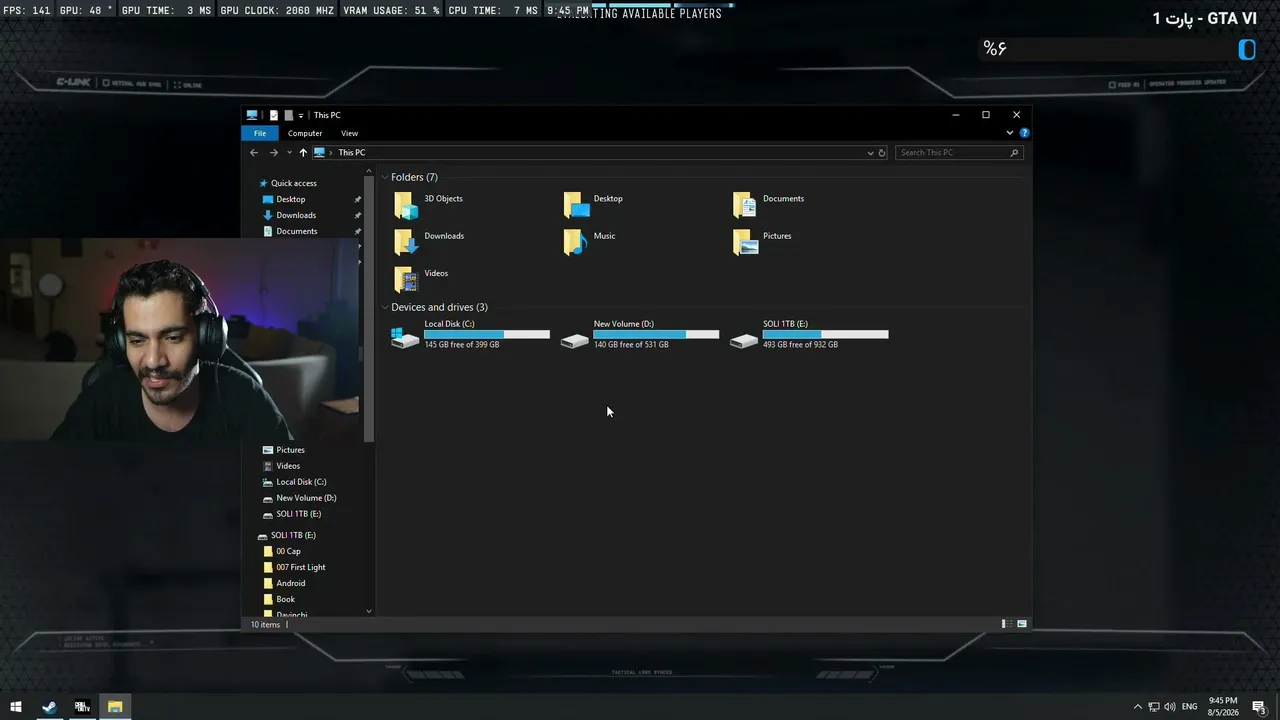Open Explorer help with the question mark

1024,133
